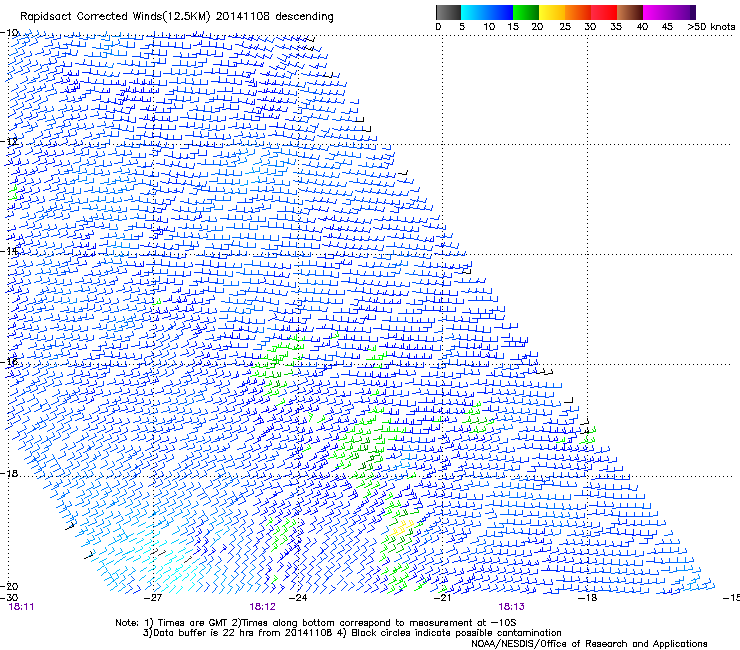Image resolution: width=740 pixels, height=650 pixels.
Task: Click the cluster of yellow wind barbs
Action: pyautogui.click(x=403, y=527)
